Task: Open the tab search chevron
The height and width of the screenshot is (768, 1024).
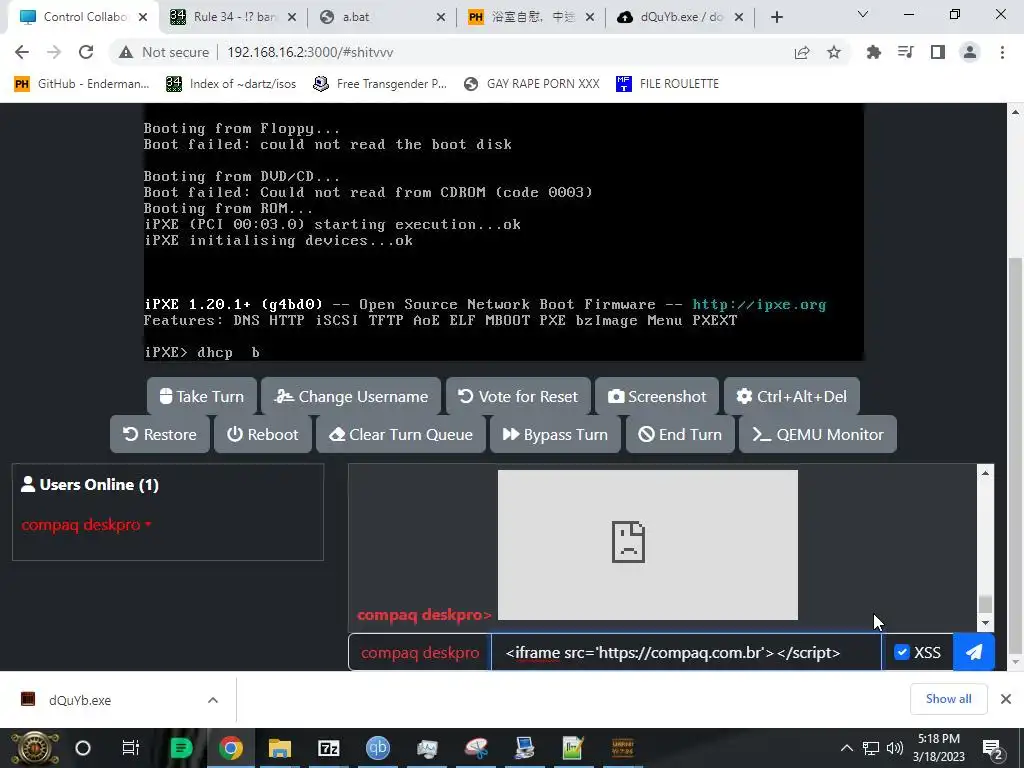Action: click(x=863, y=14)
